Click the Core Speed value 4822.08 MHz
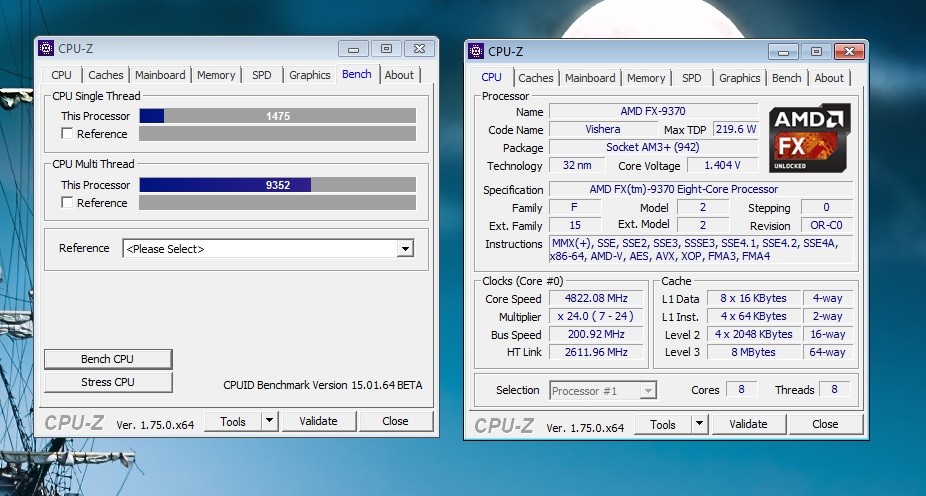The image size is (926, 496). click(596, 298)
